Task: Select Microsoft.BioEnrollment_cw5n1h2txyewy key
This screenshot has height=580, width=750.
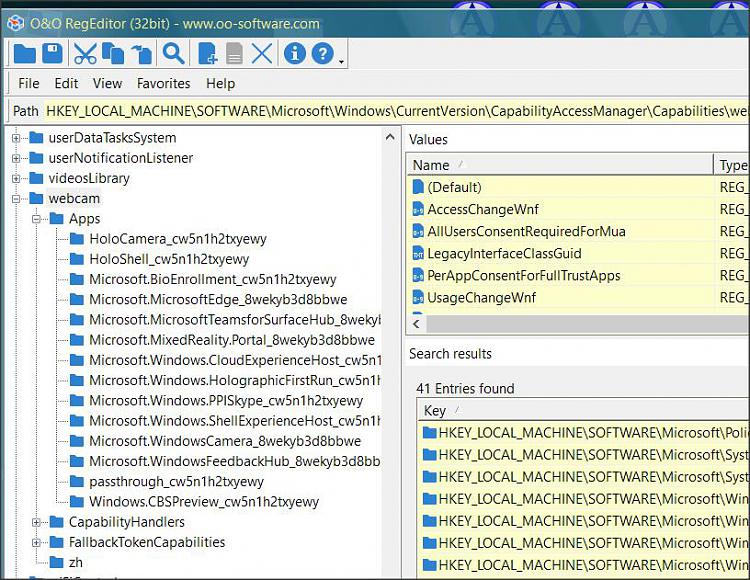Action: point(212,279)
